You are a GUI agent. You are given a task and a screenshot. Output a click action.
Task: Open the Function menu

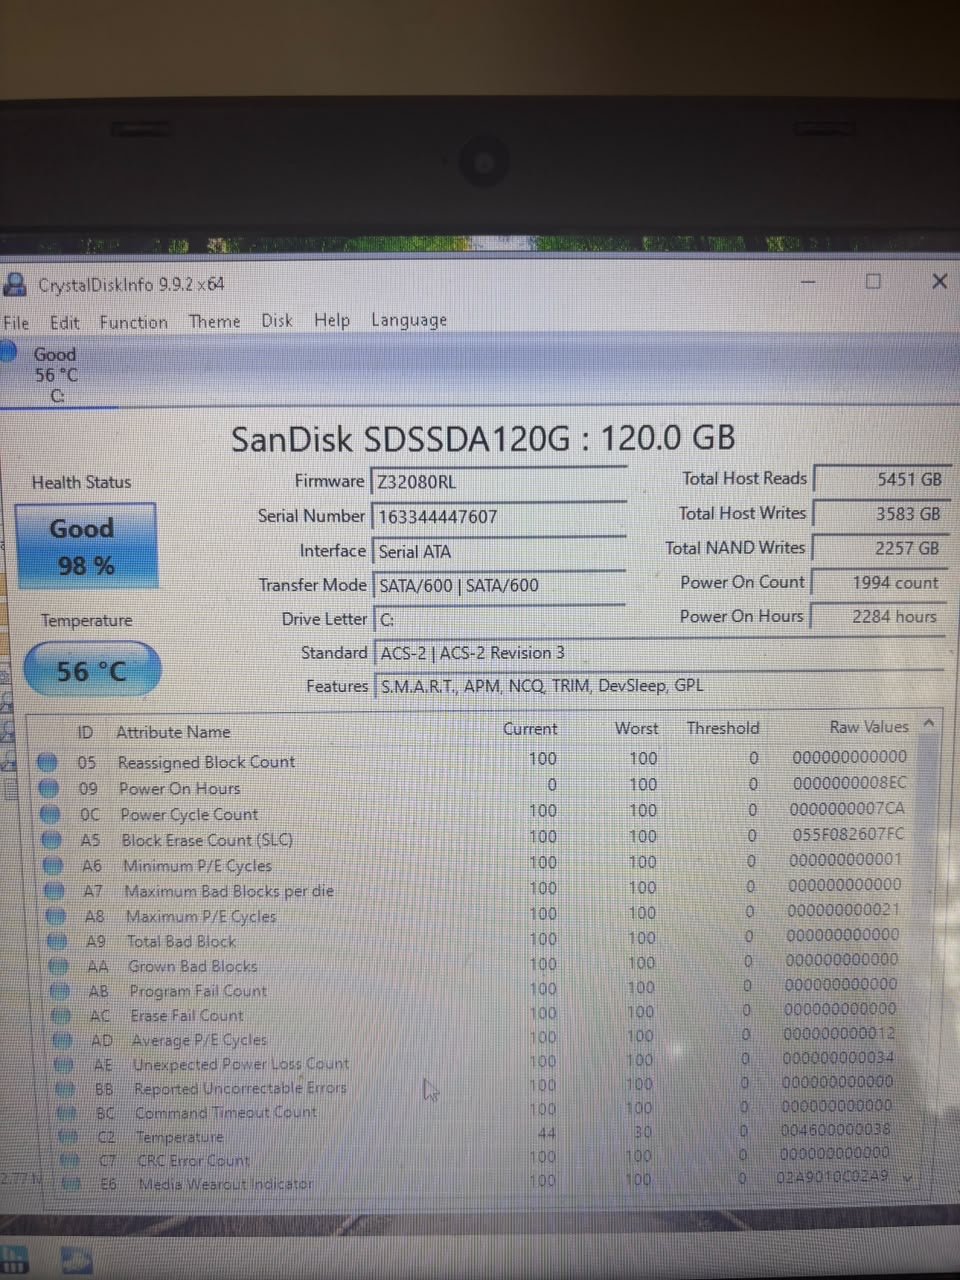tap(133, 322)
